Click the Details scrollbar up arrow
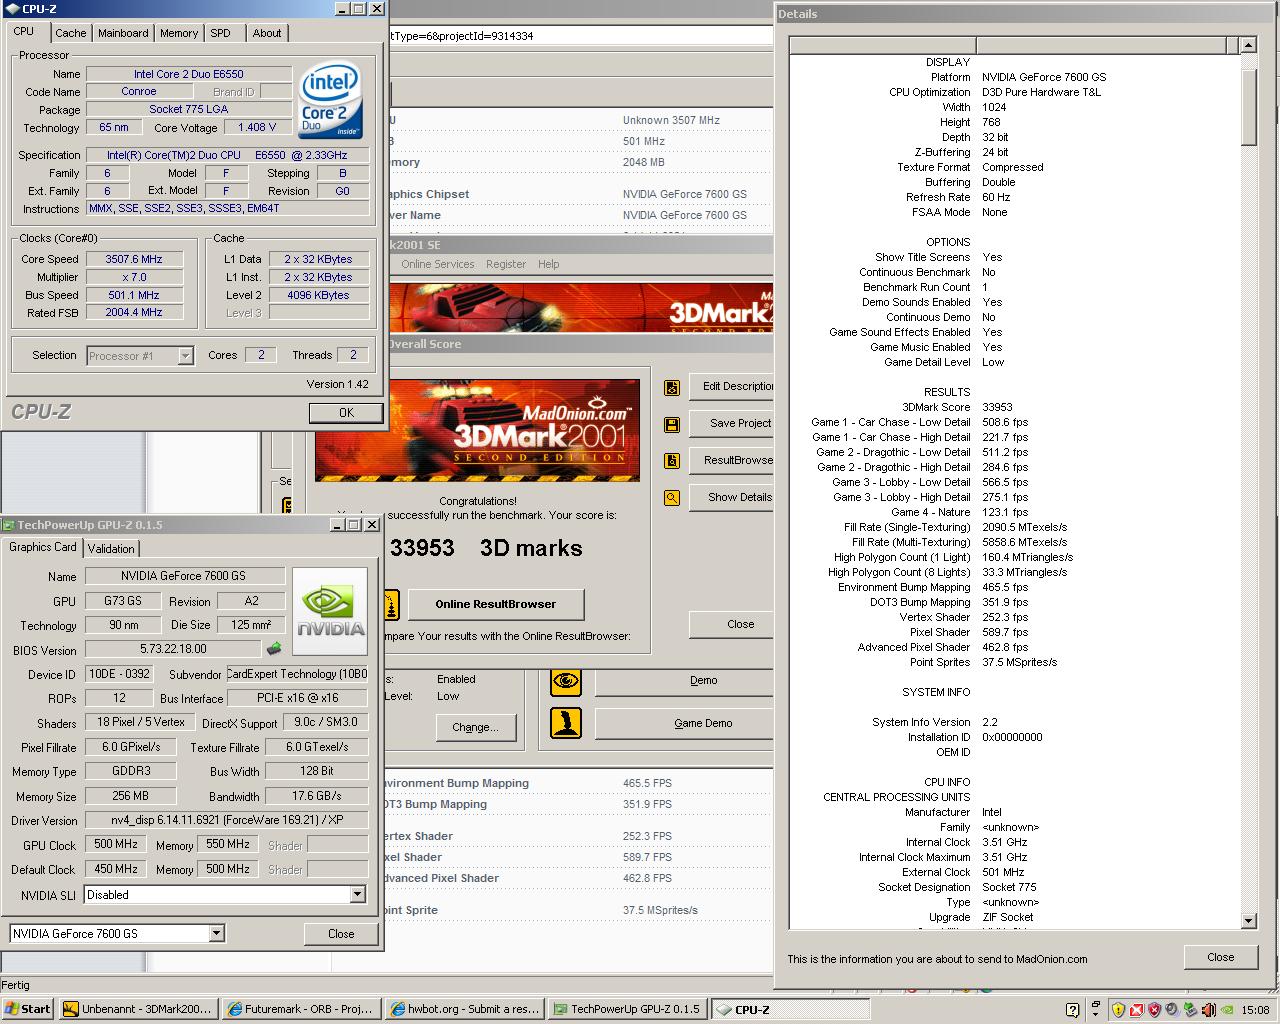The height and width of the screenshot is (1024, 1280). [x=1248, y=45]
